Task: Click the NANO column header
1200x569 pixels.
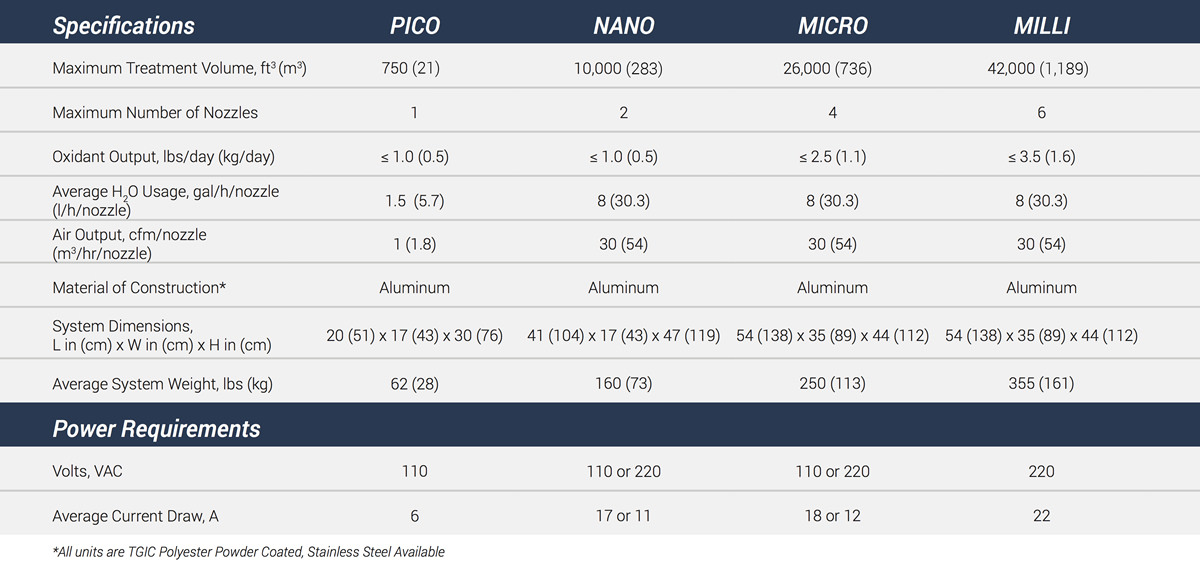Action: pyautogui.click(x=624, y=26)
